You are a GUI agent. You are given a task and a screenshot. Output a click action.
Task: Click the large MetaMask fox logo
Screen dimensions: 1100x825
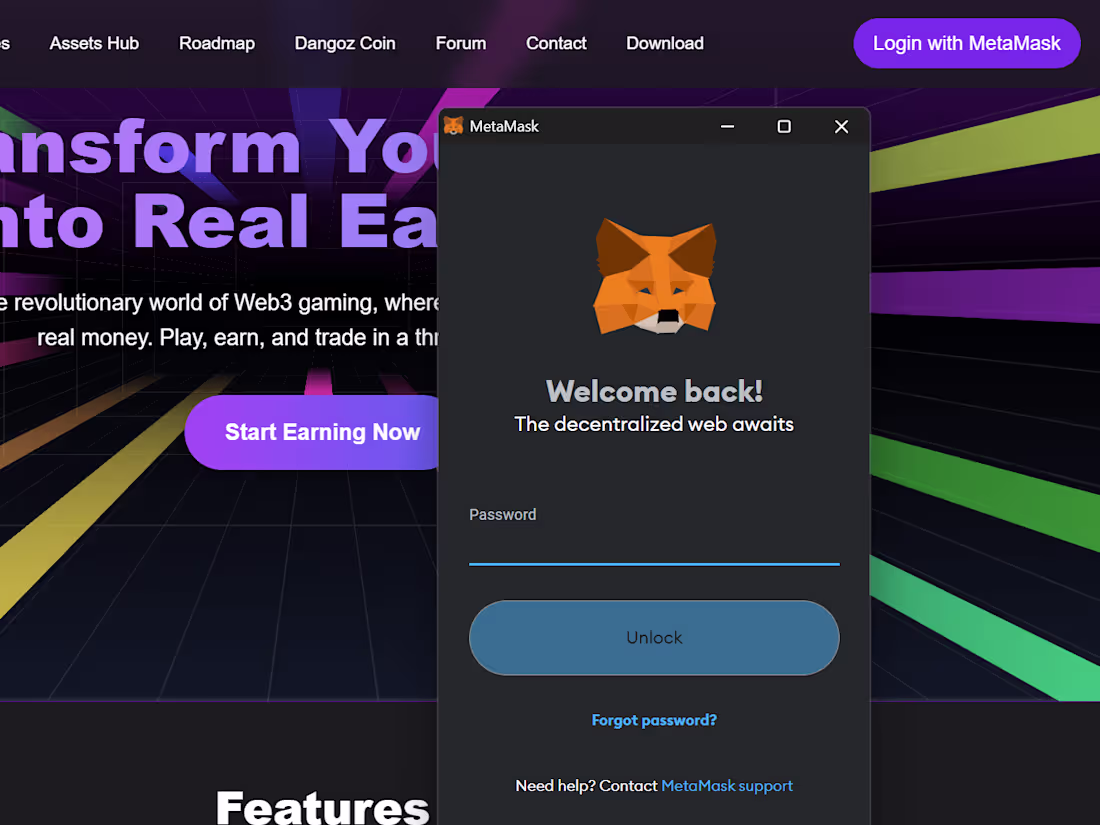tap(654, 277)
